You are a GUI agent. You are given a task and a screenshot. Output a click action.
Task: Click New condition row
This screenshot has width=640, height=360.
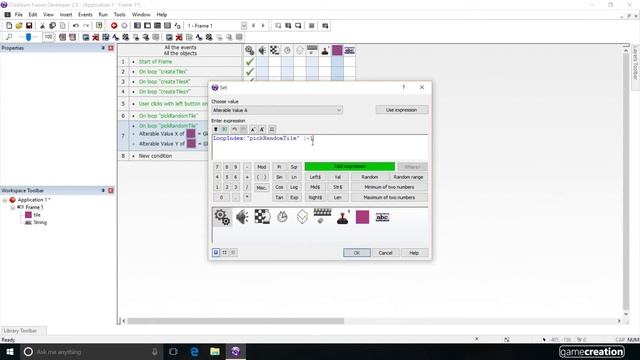coord(155,156)
